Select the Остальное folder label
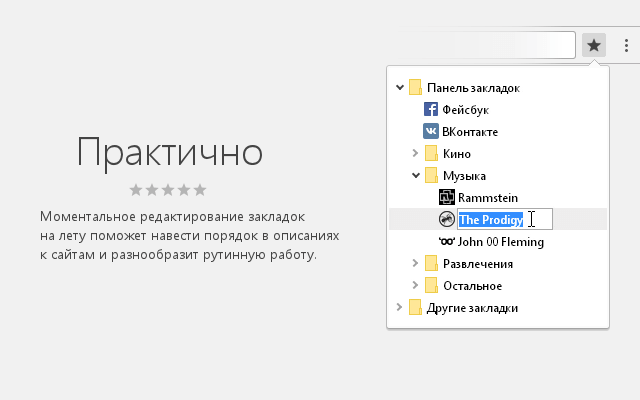Screen dimensions: 640x400 (x=473, y=286)
